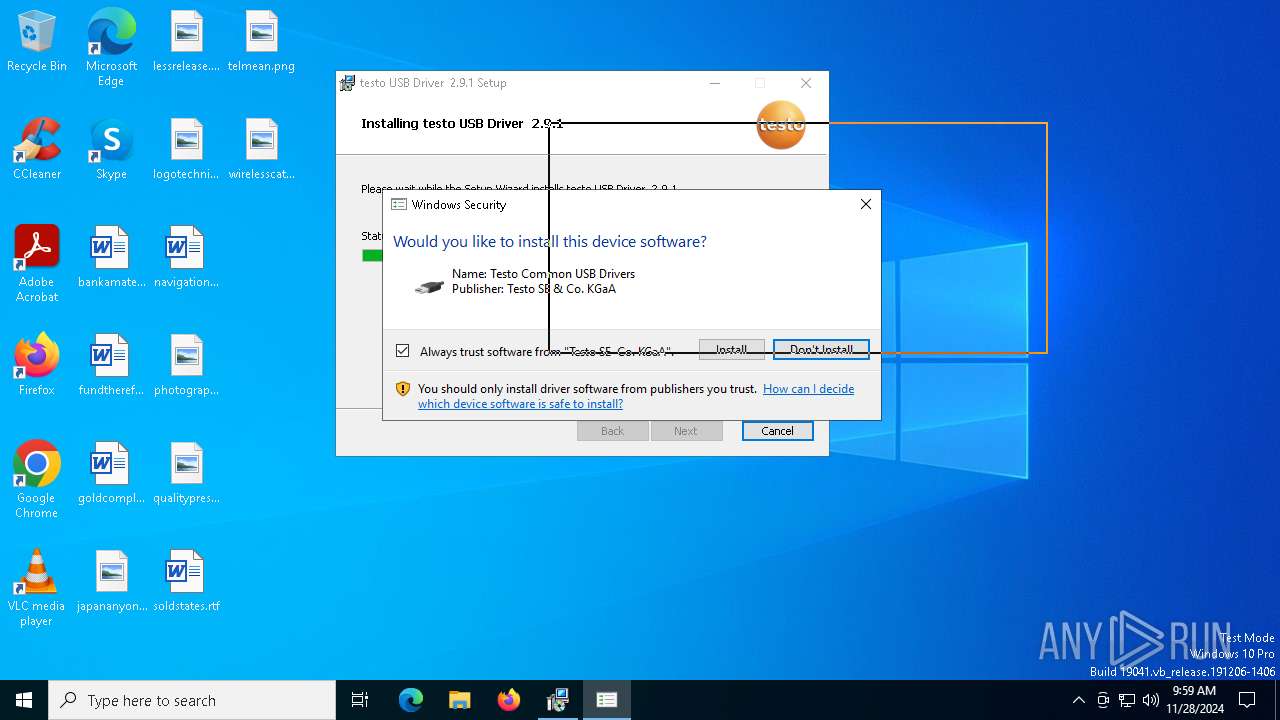The image size is (1280, 720).
Task: Toggle Always trust software from Testo checkbox
Action: 402,351
